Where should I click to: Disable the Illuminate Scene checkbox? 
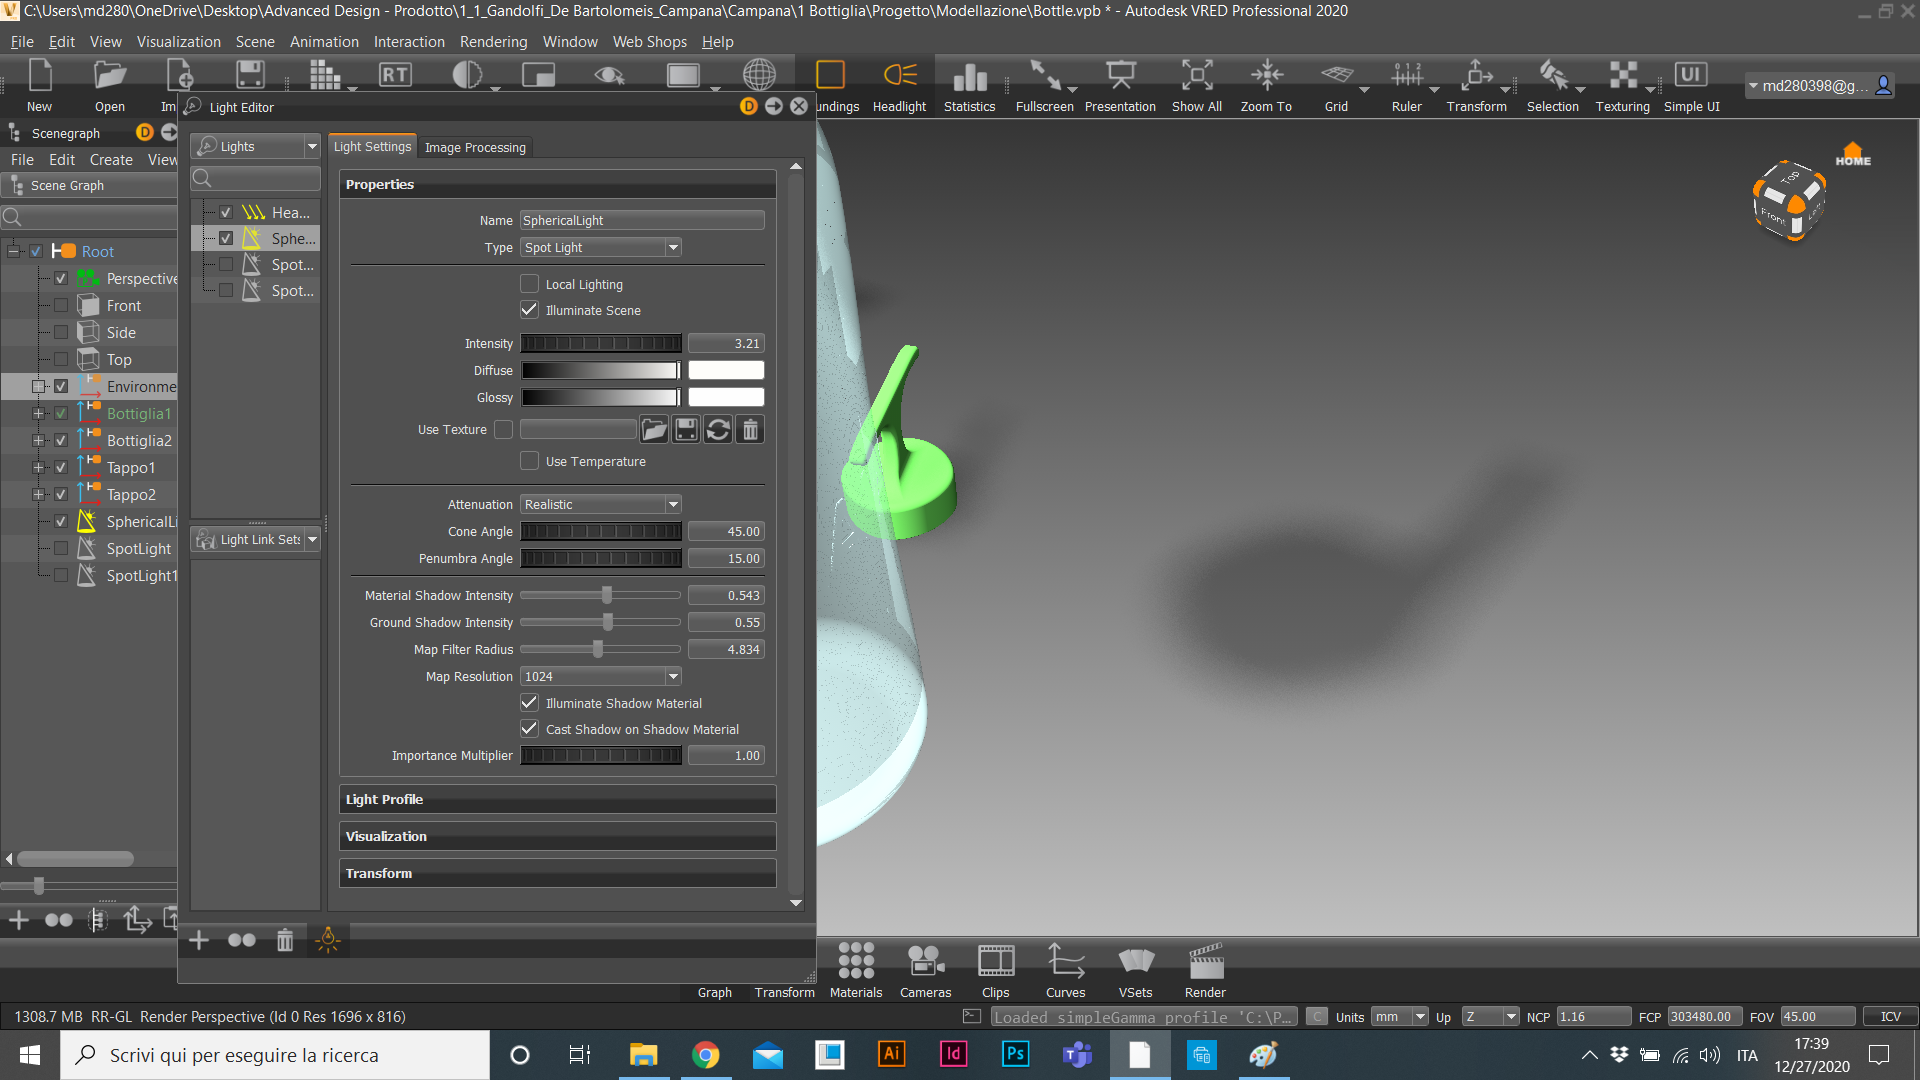pos(529,310)
